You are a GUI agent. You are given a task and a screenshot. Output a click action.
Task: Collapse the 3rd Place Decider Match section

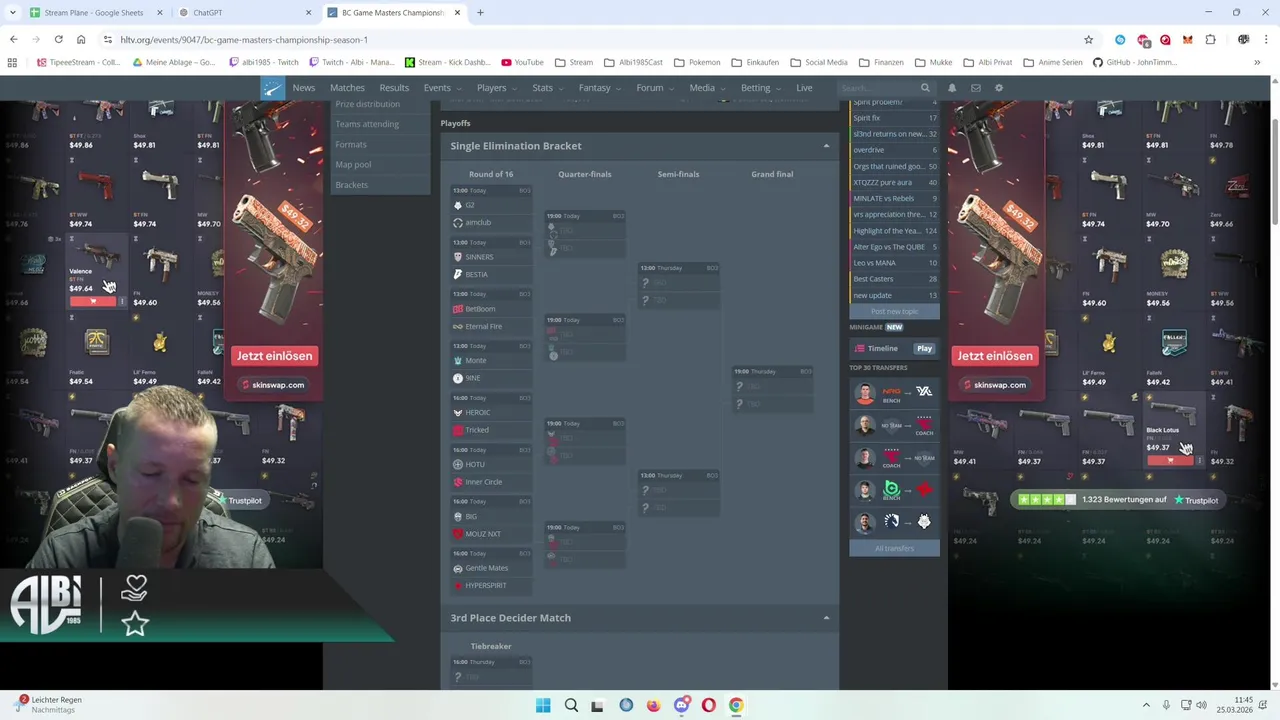826,618
